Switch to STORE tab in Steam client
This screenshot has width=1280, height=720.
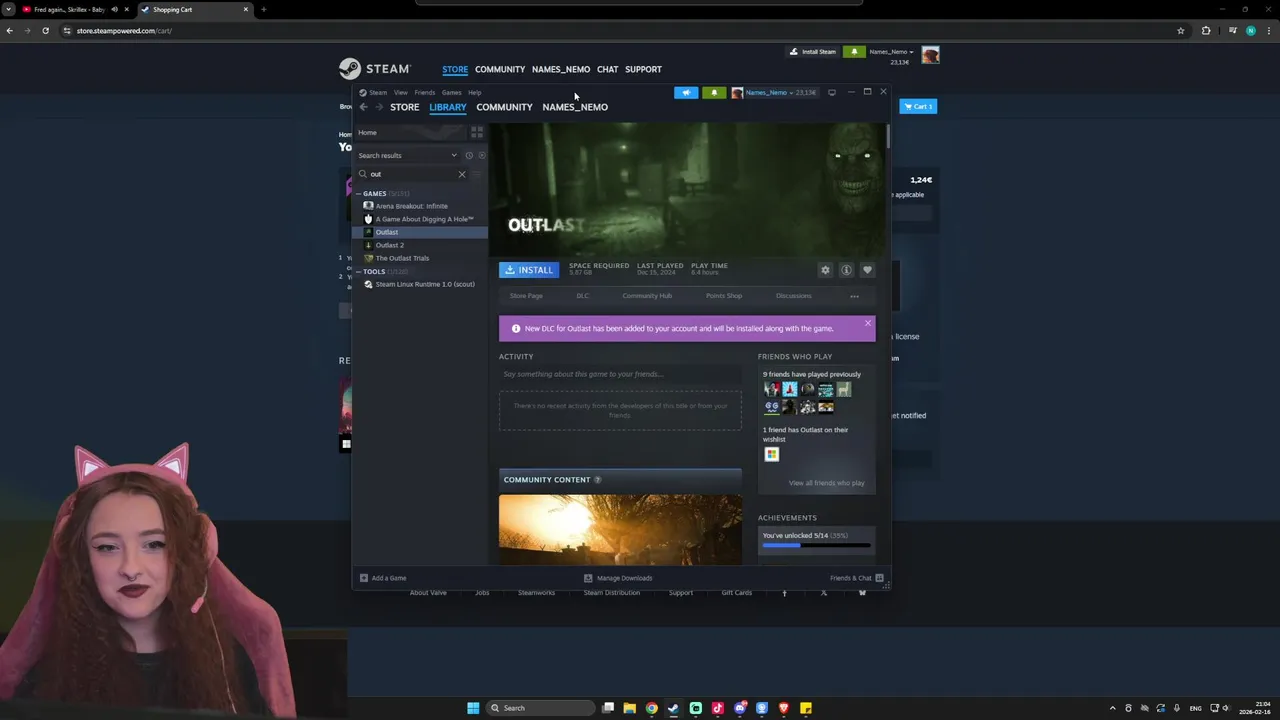pos(405,107)
